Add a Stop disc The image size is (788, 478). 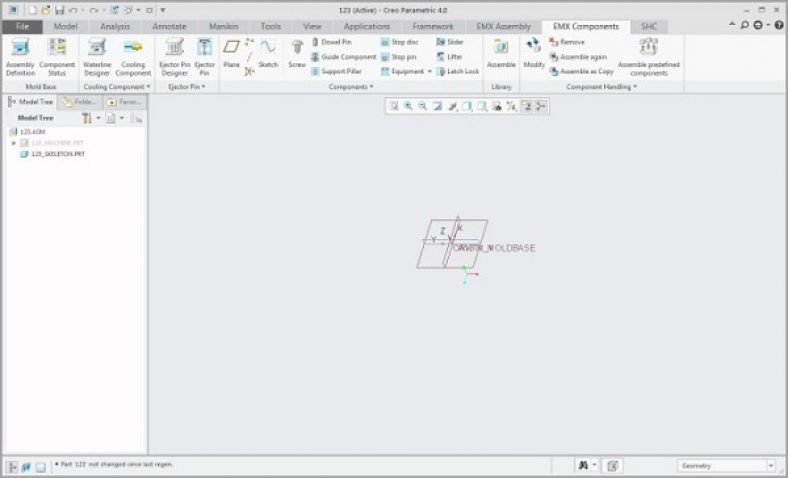coord(400,42)
